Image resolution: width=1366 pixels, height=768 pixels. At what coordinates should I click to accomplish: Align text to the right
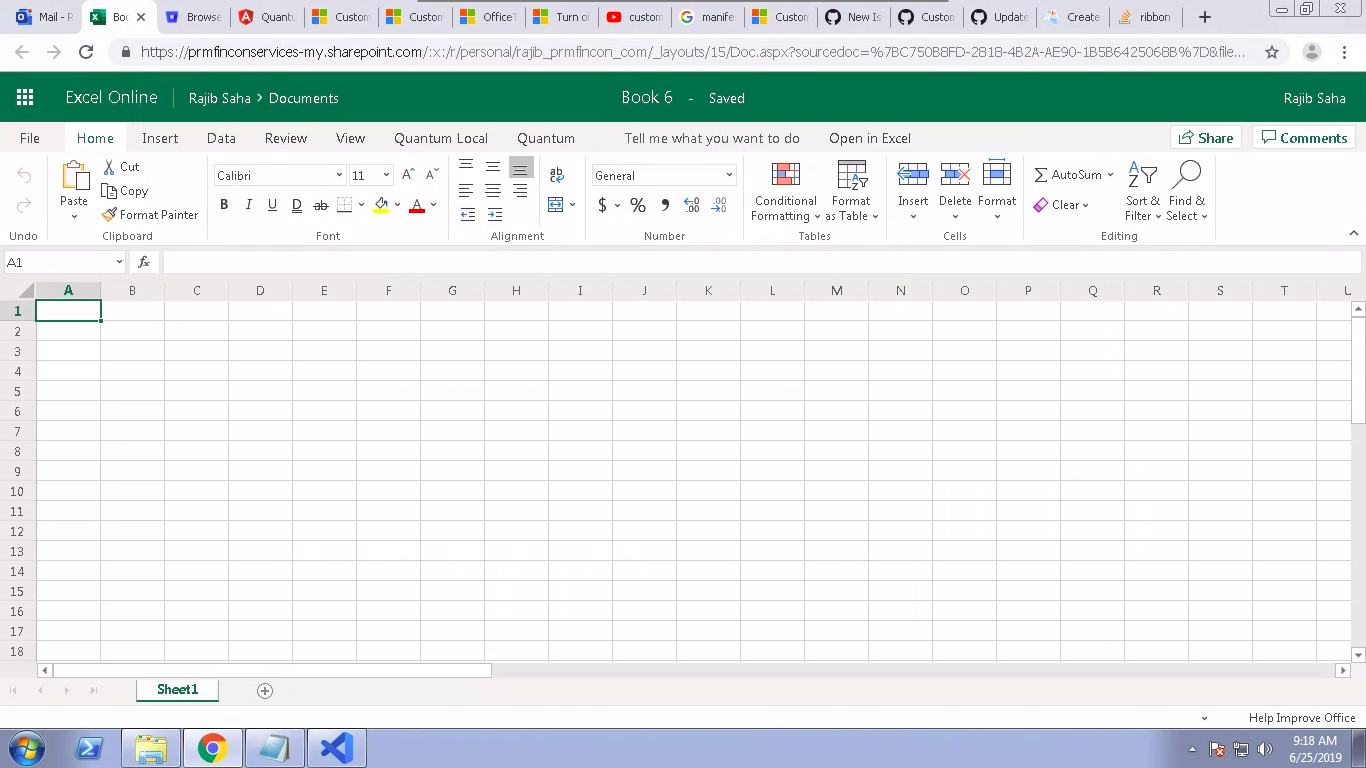pyautogui.click(x=520, y=190)
